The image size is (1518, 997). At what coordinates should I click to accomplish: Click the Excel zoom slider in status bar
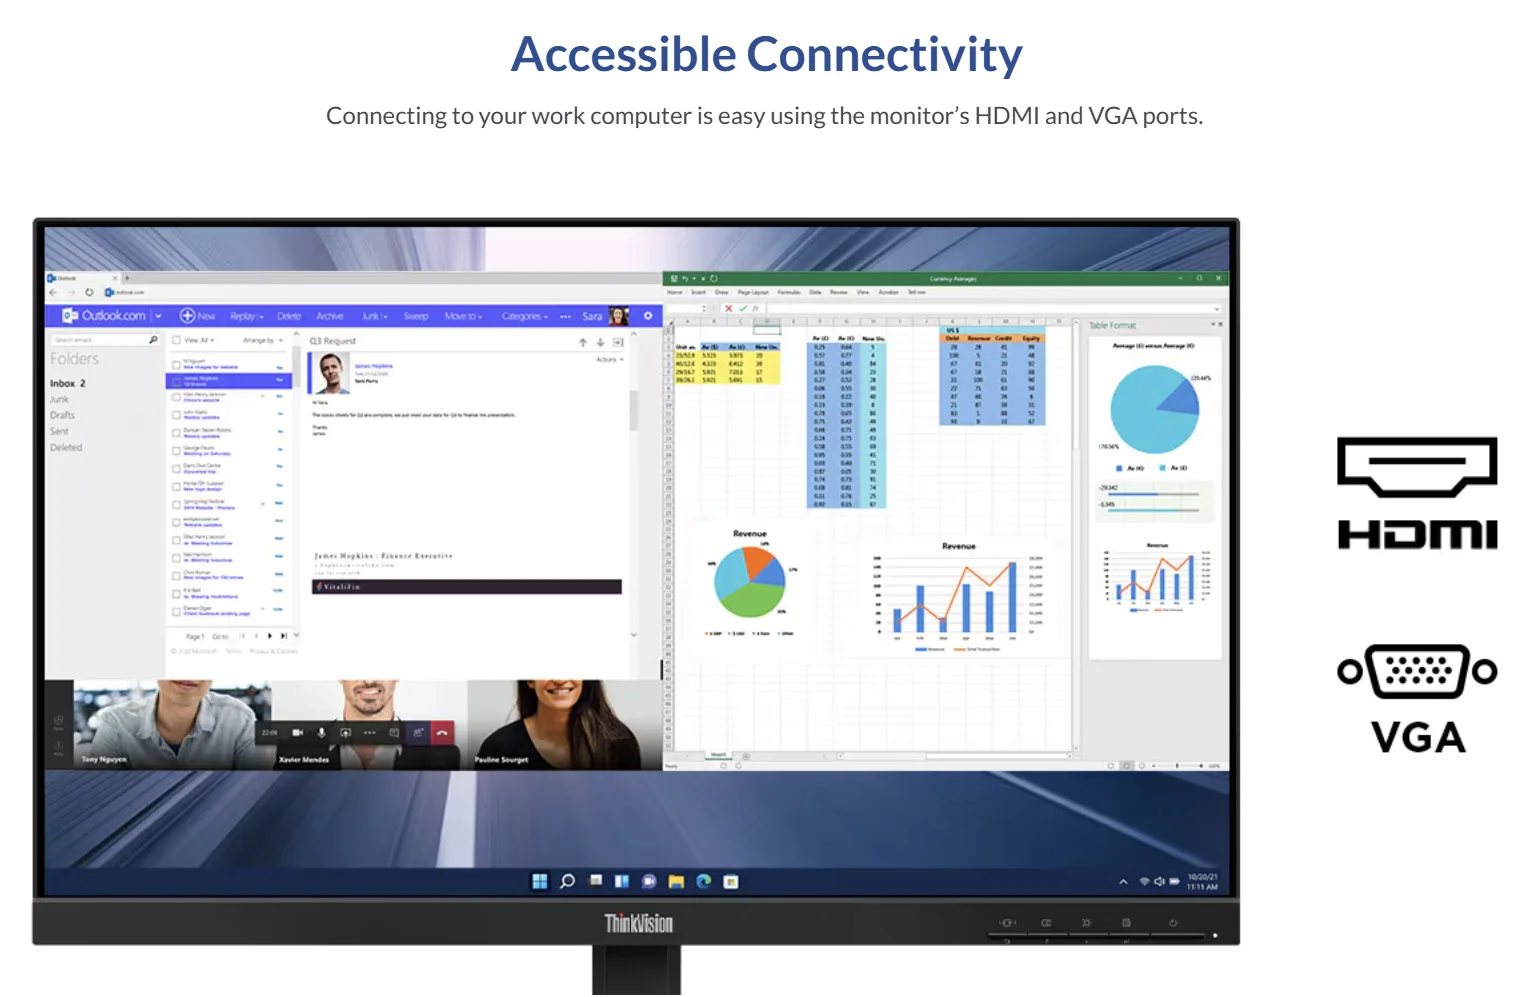1178,765
